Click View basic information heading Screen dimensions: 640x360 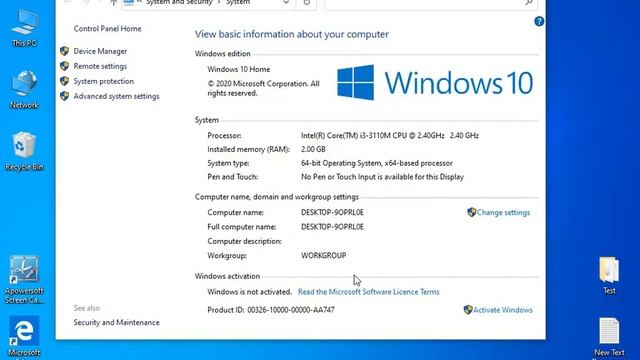coord(291,34)
